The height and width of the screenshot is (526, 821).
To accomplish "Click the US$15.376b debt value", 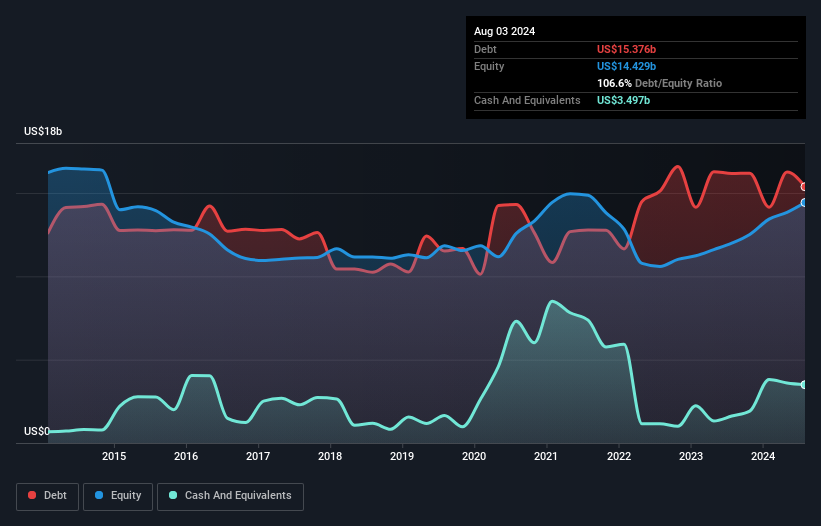I will [626, 49].
